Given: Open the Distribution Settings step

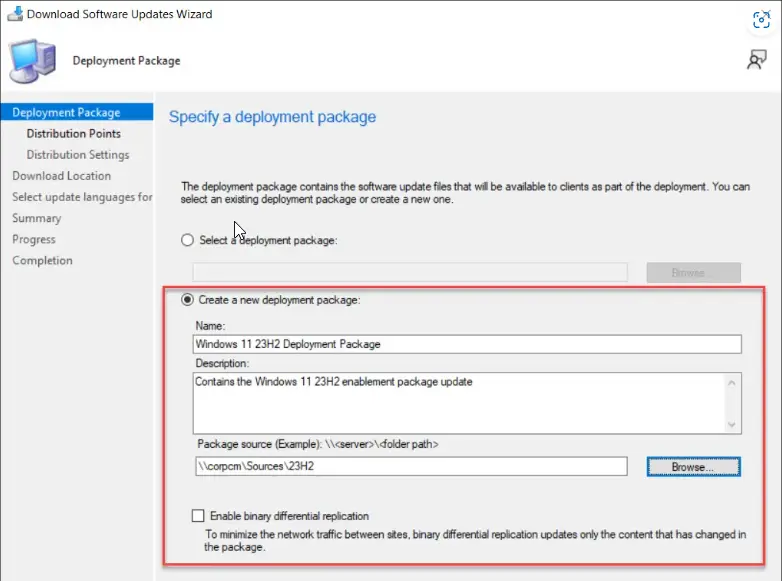Looking at the screenshot, I should 78,155.
